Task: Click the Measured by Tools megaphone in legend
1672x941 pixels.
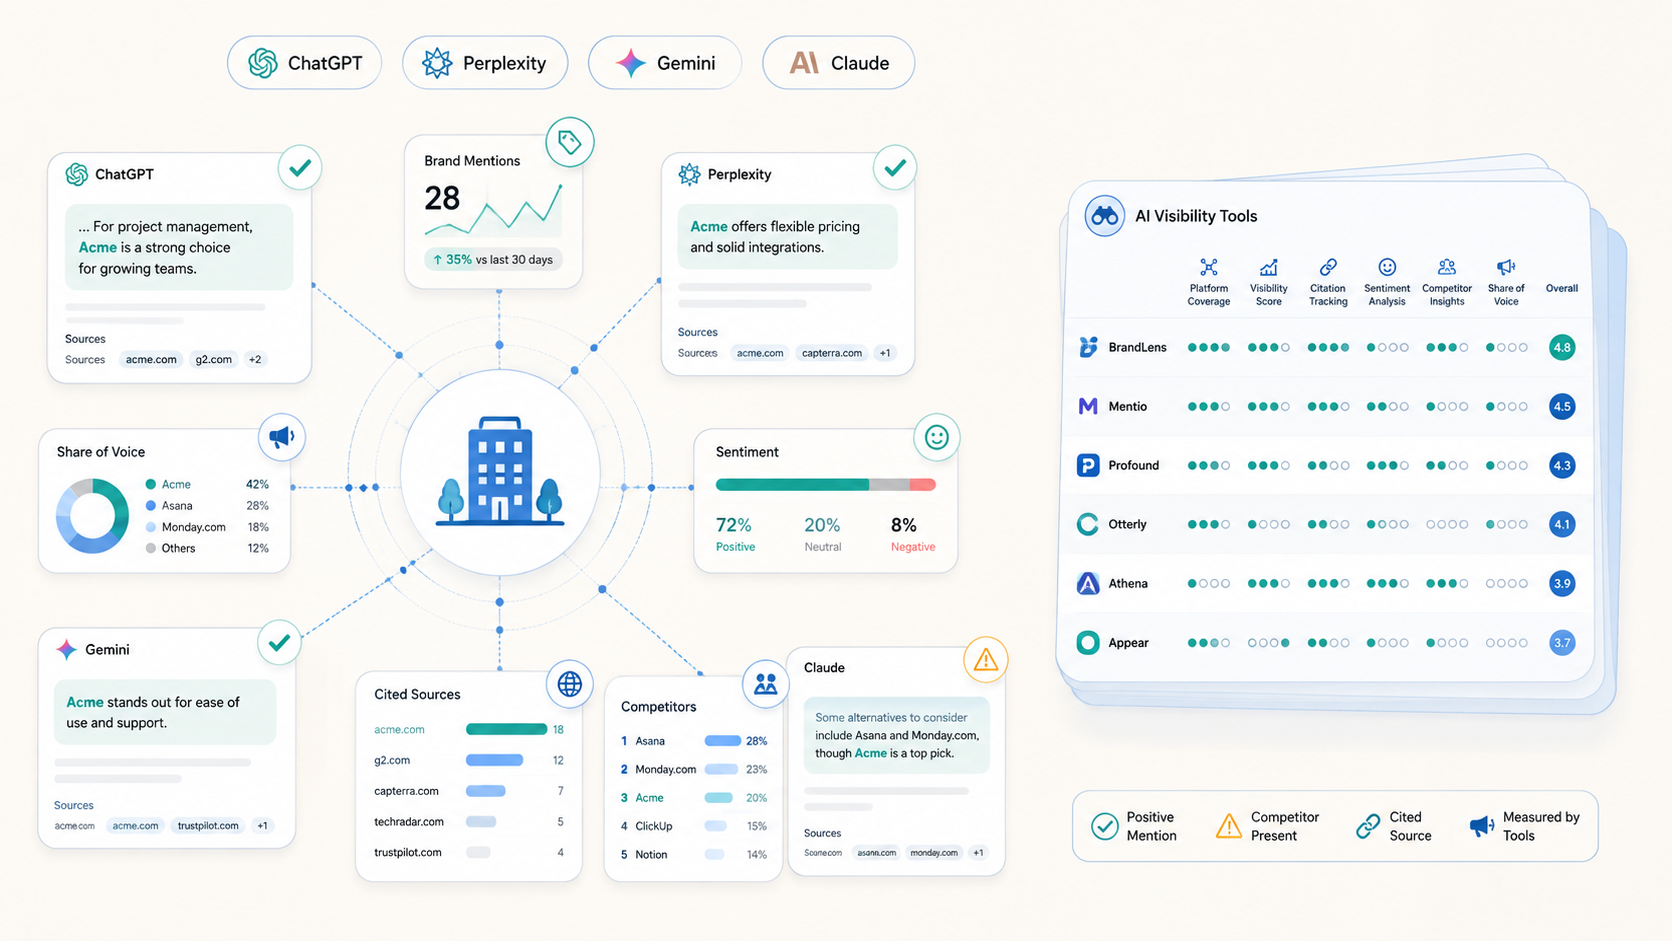Action: pyautogui.click(x=1482, y=826)
